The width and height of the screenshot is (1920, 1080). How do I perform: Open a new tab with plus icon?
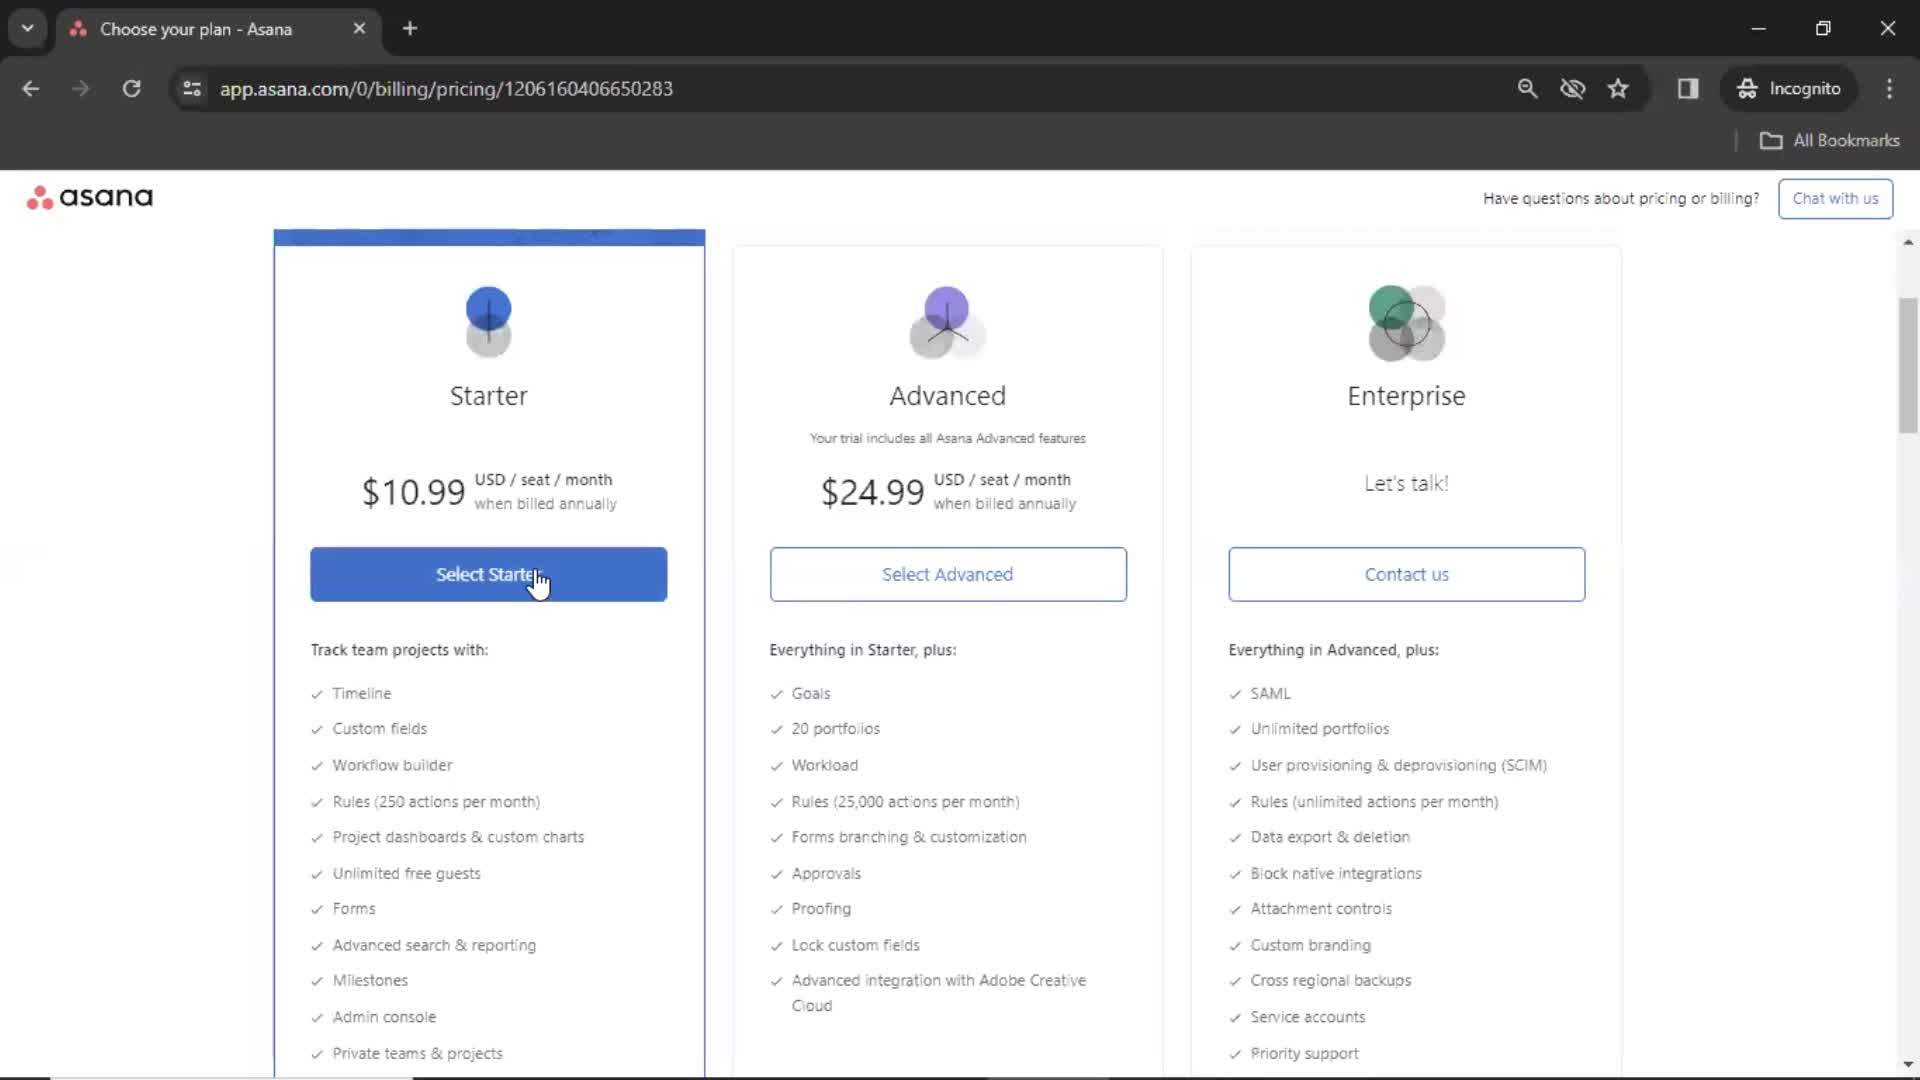[410, 29]
